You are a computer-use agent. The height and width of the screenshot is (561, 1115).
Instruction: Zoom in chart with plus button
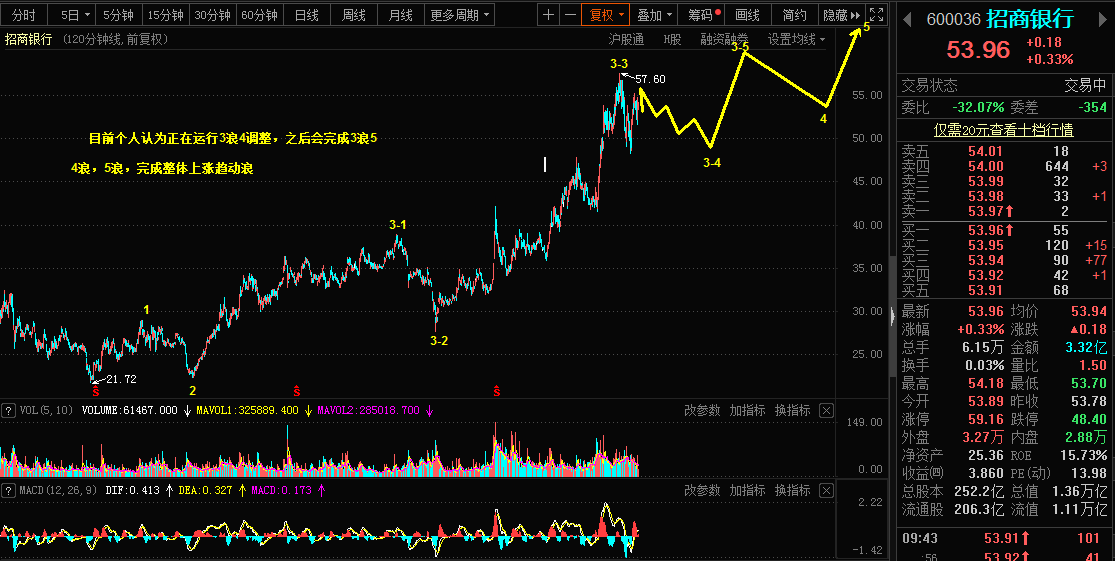(x=548, y=14)
